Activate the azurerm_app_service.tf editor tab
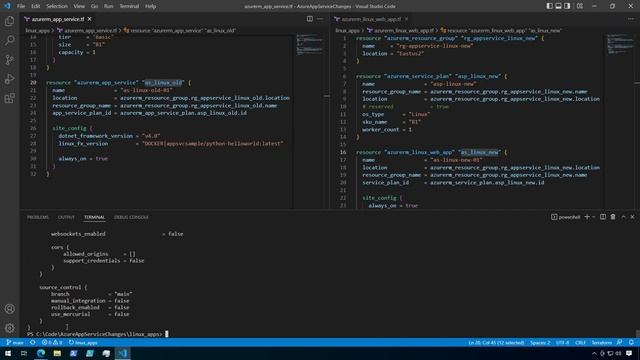 click(x=58, y=19)
